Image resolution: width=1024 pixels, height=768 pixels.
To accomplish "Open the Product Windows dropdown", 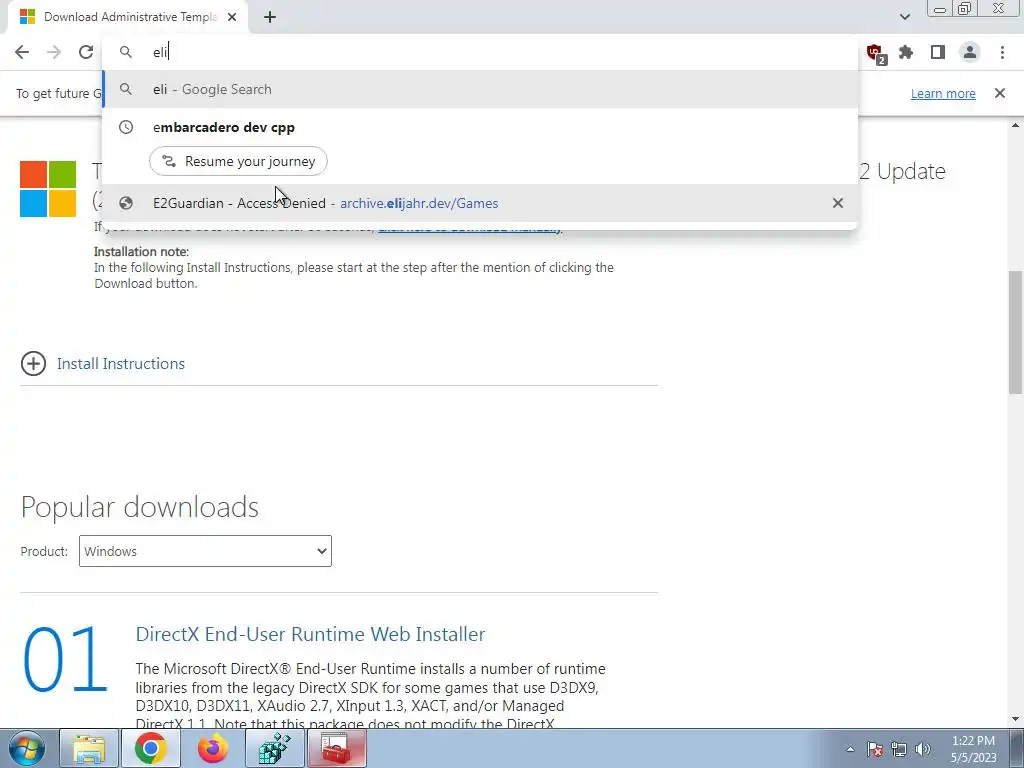I will (x=205, y=551).
